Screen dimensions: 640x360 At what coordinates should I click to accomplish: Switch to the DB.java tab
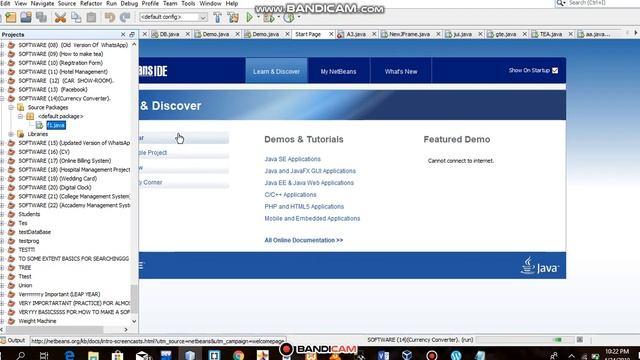[169, 34]
